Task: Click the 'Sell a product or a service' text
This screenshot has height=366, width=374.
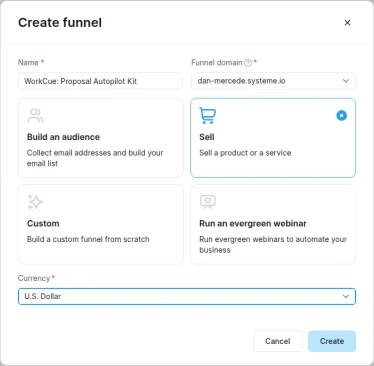Action: 245,153
